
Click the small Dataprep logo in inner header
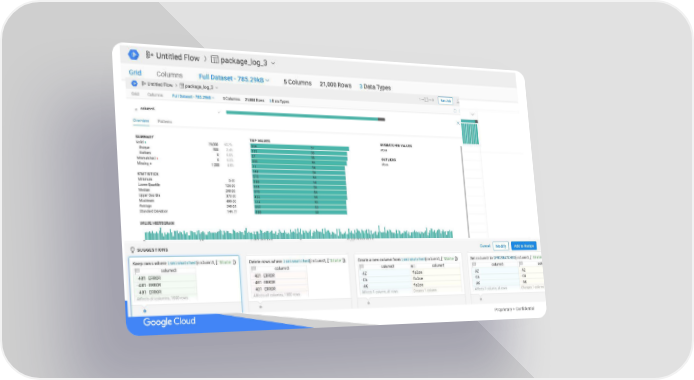tap(134, 83)
